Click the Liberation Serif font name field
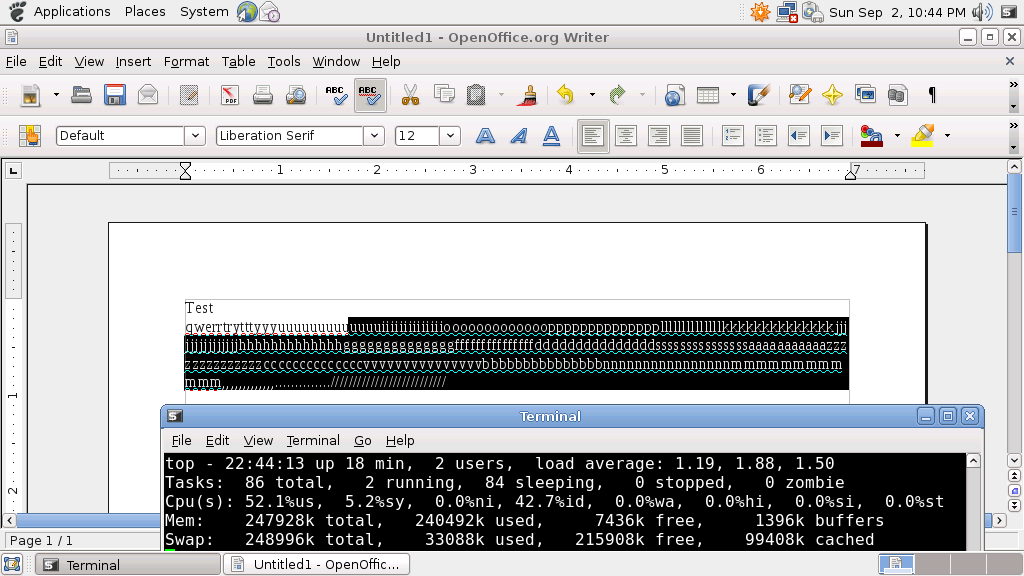Screen dimensions: 1024x576 tap(290, 136)
